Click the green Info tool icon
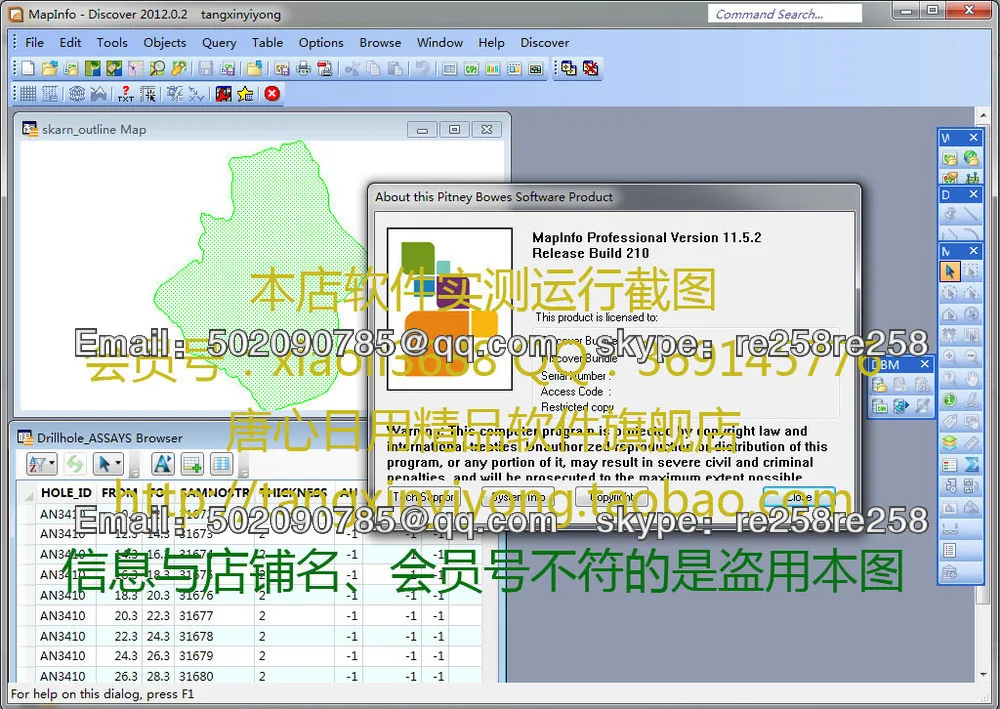This screenshot has width=1000, height=709. (x=950, y=400)
